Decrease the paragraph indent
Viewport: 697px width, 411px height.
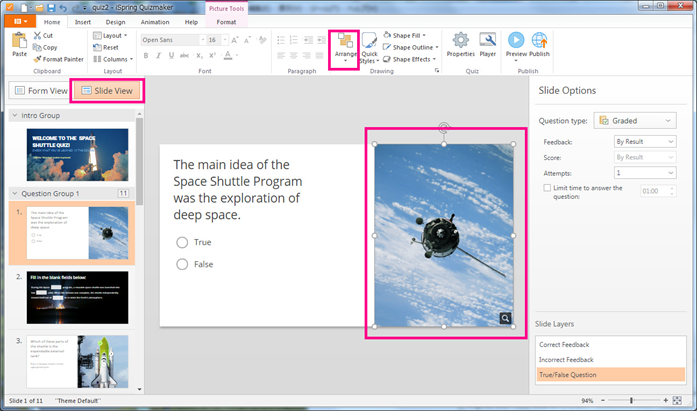point(308,40)
